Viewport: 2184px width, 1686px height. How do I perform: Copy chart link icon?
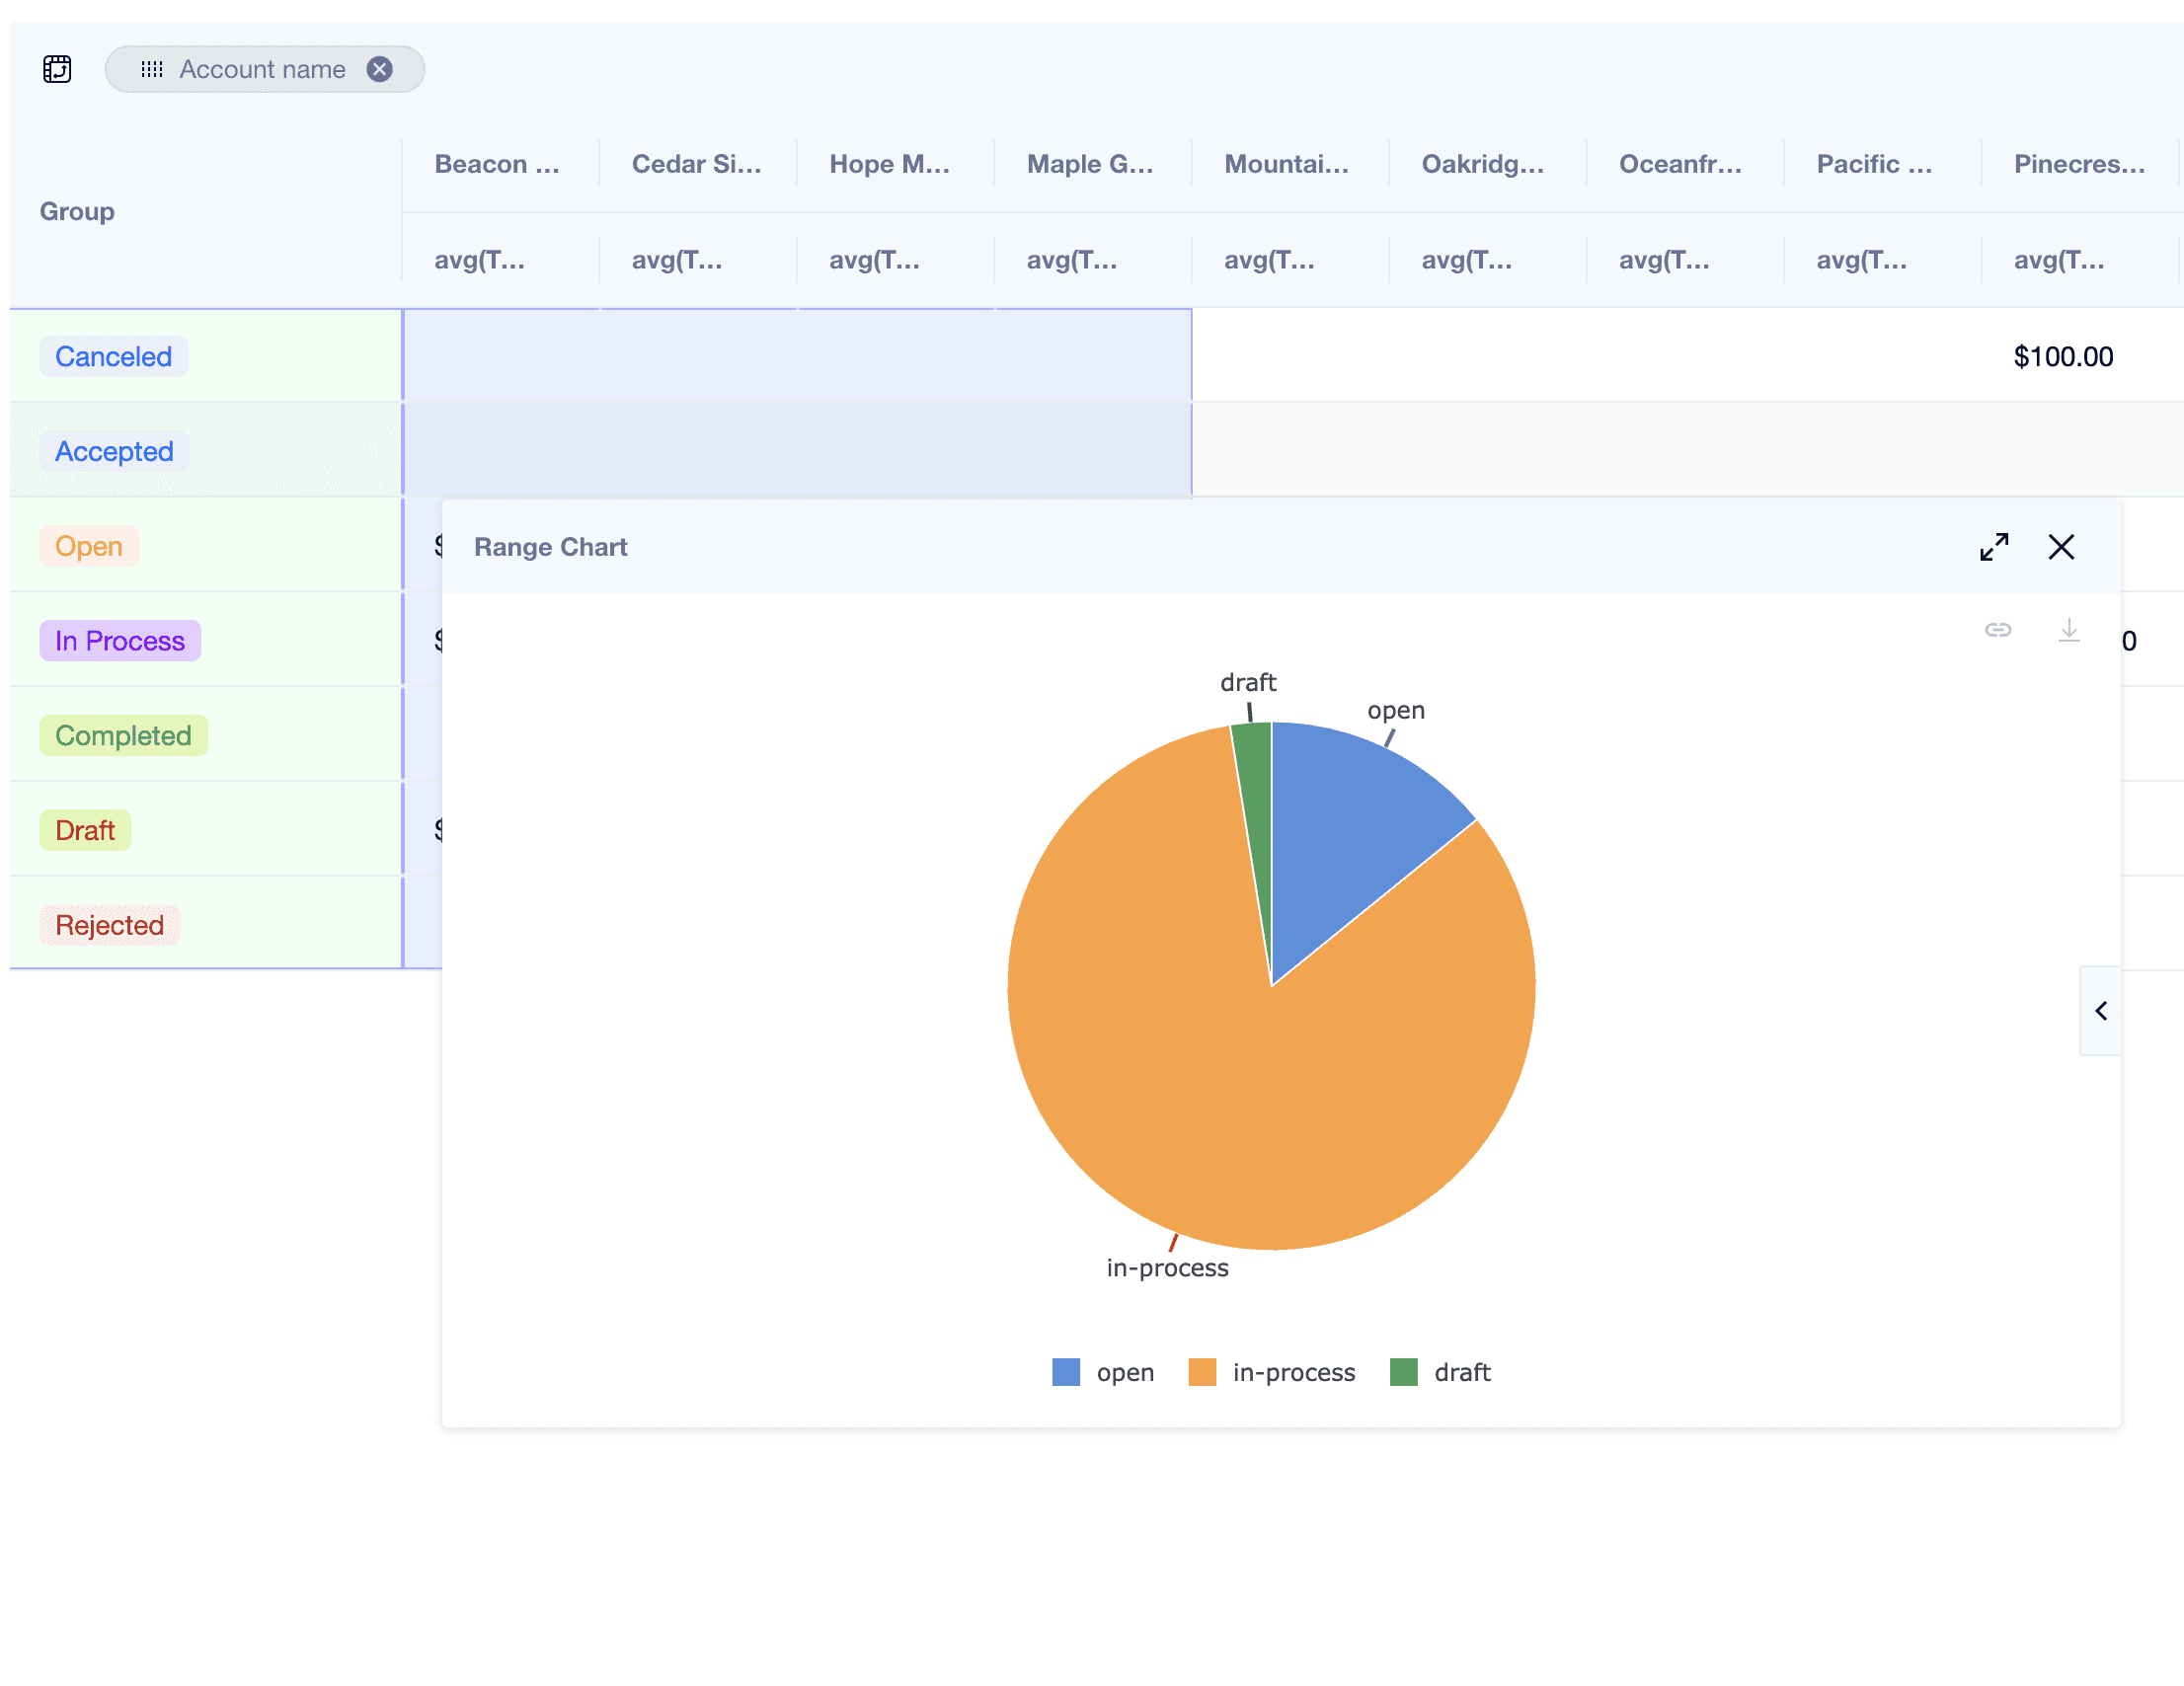click(1997, 630)
